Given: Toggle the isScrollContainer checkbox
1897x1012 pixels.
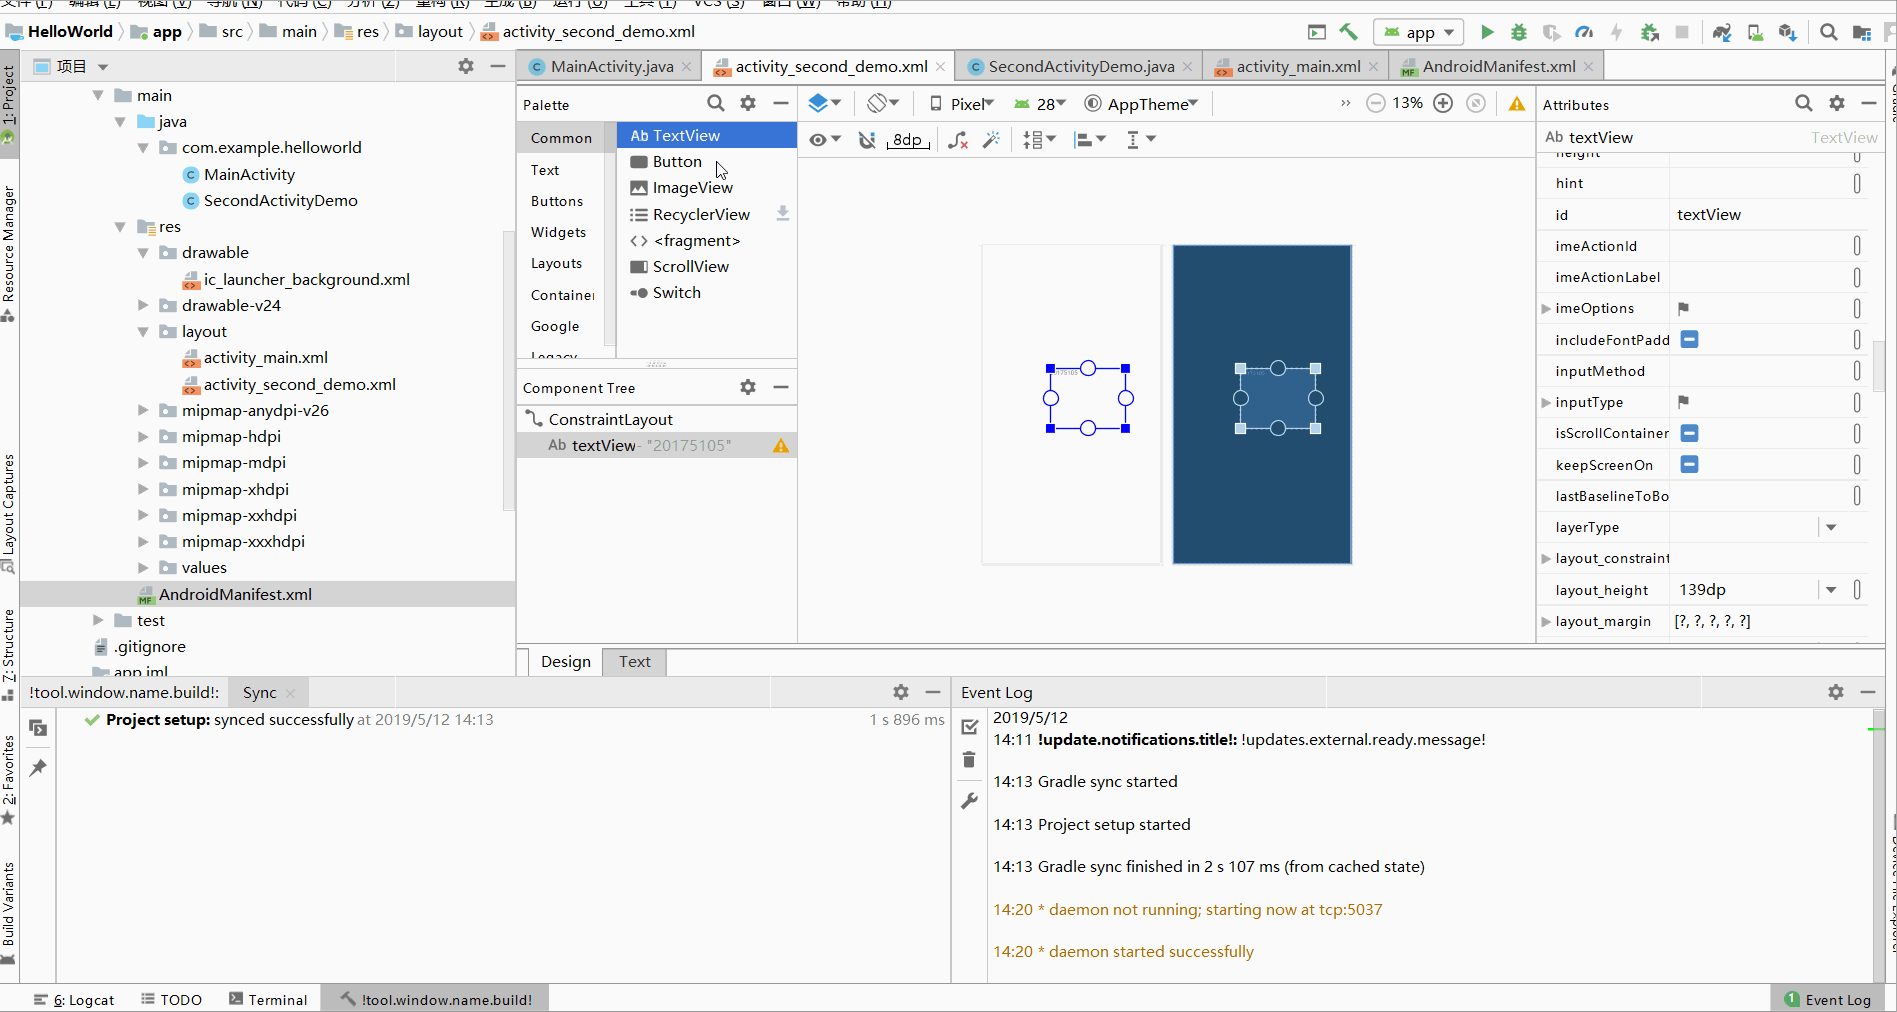Looking at the screenshot, I should tap(1689, 433).
